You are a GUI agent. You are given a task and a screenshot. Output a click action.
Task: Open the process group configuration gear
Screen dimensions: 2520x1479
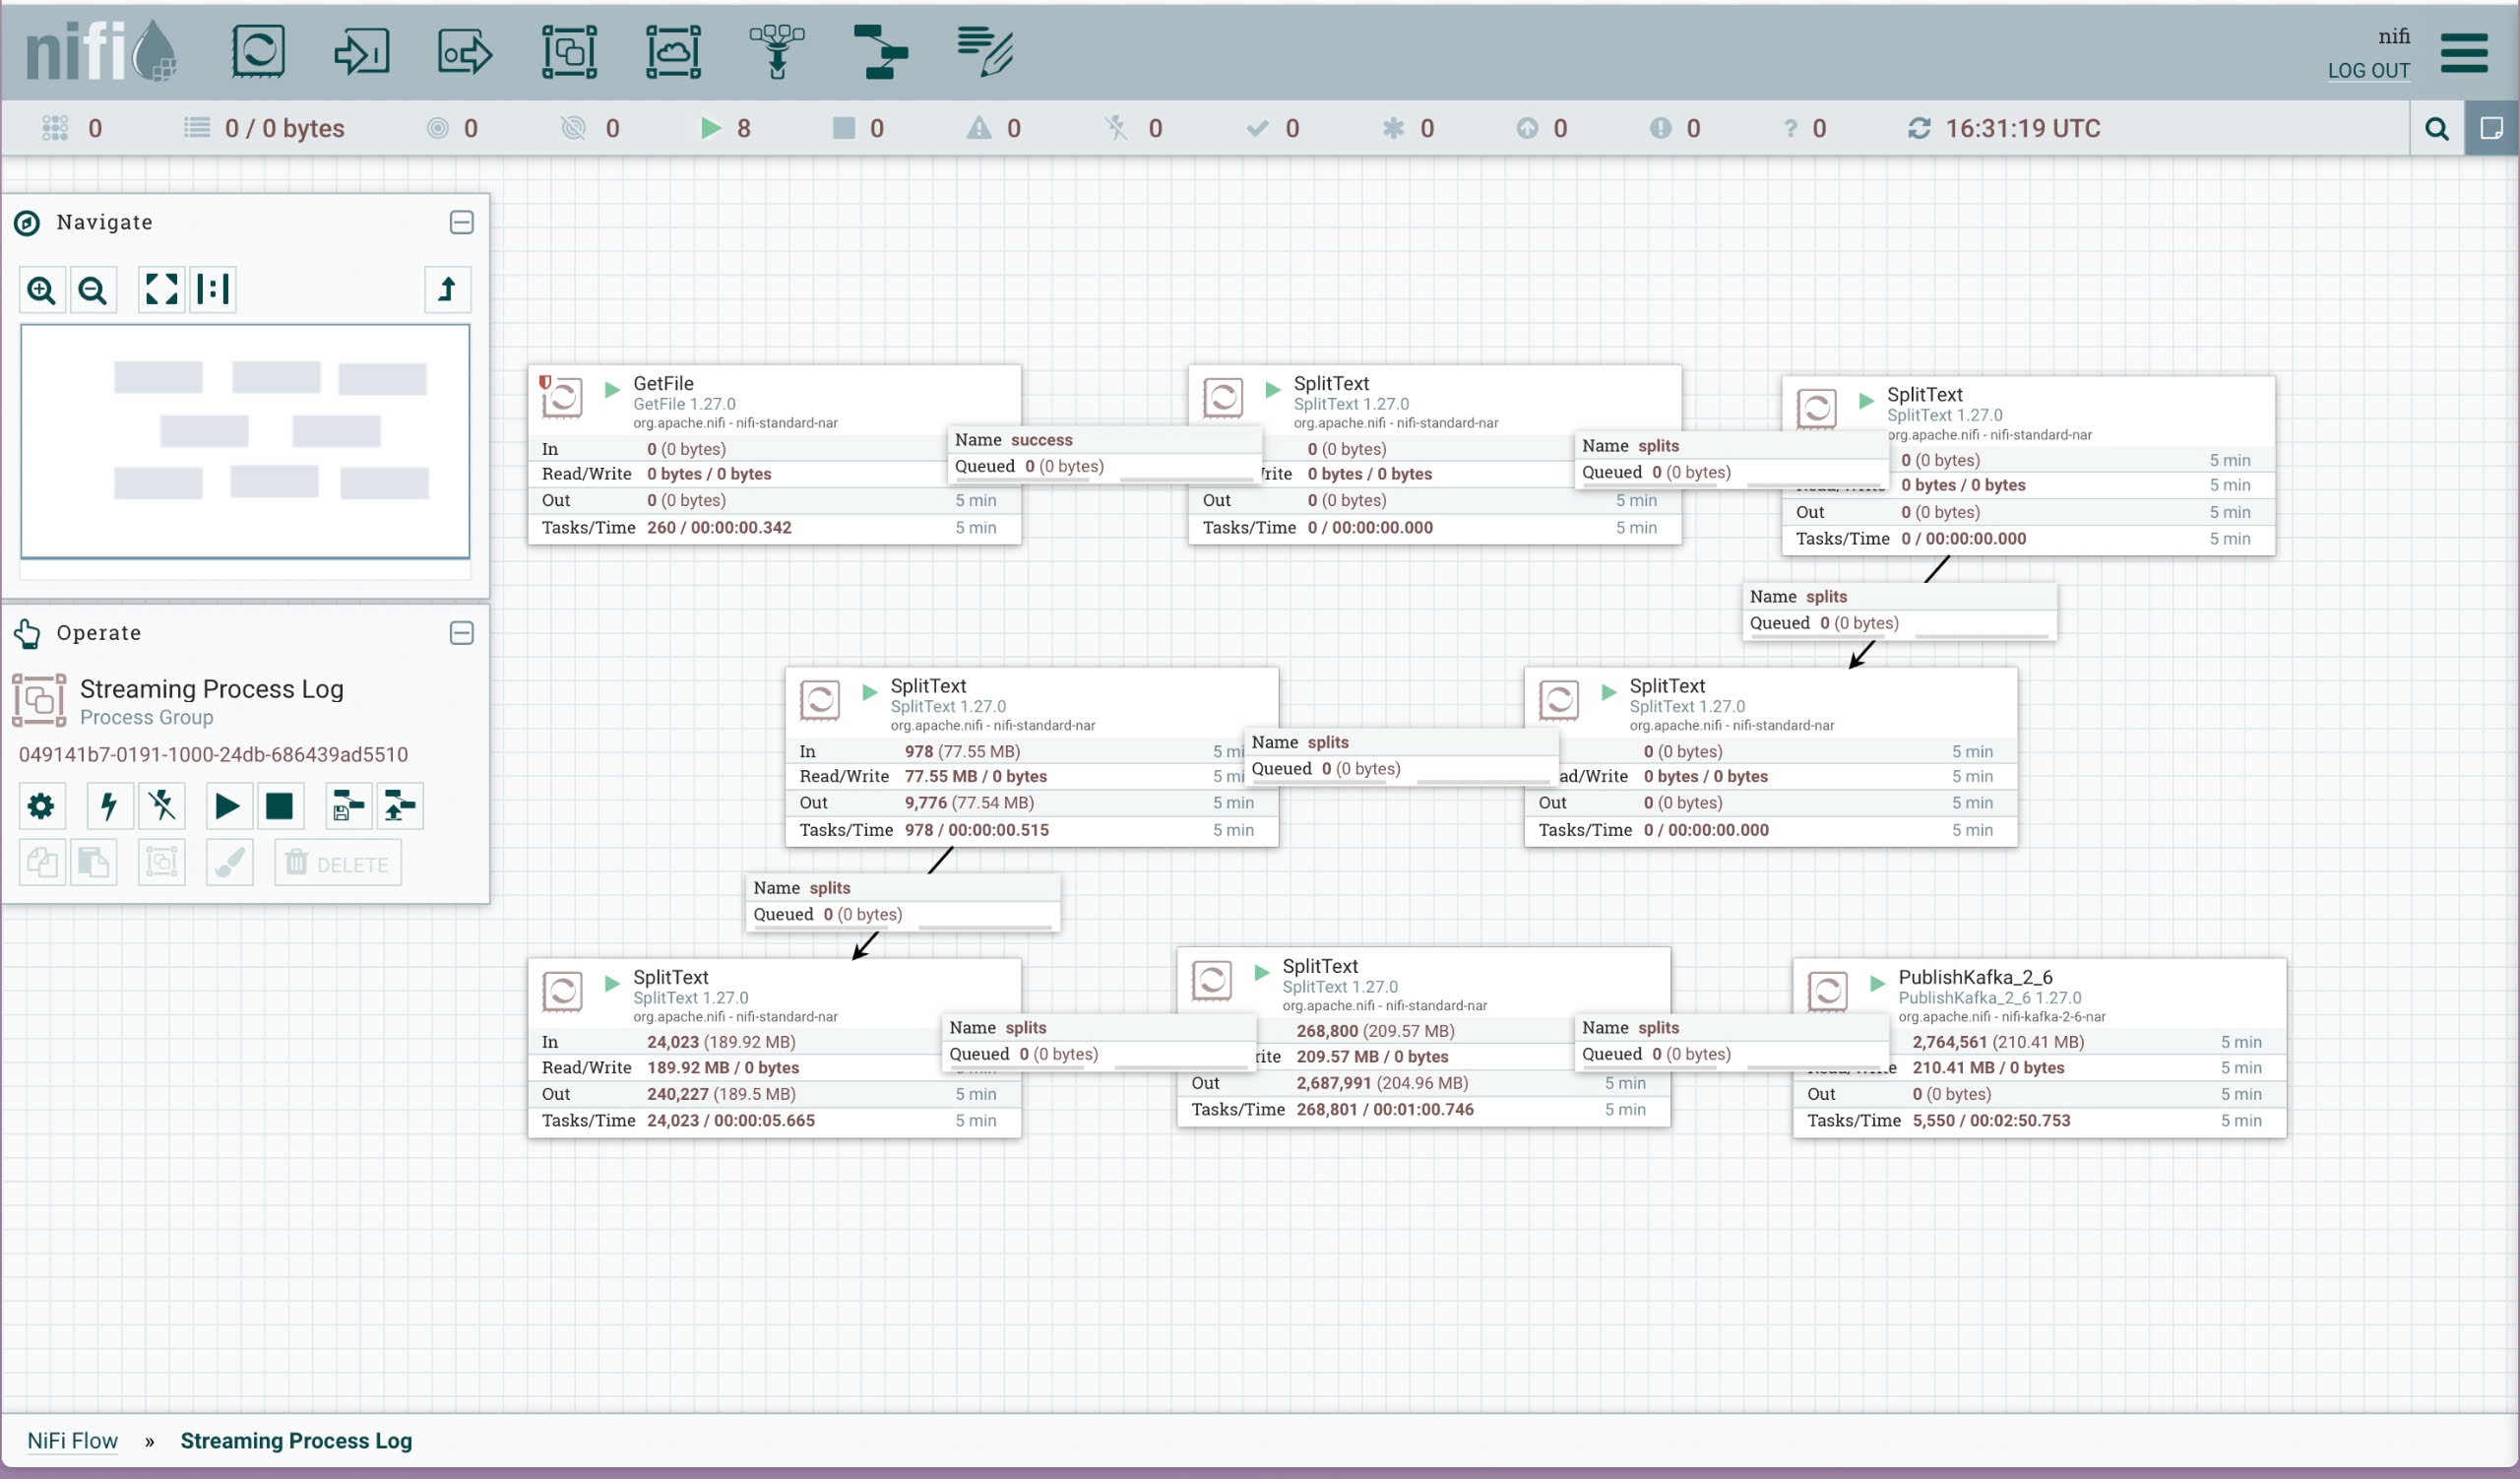click(x=42, y=806)
